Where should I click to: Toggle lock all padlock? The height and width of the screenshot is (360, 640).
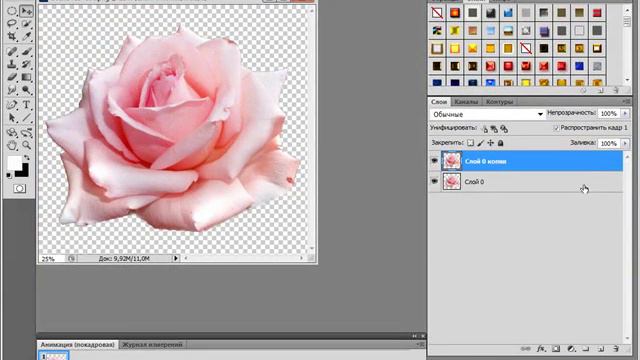point(500,143)
